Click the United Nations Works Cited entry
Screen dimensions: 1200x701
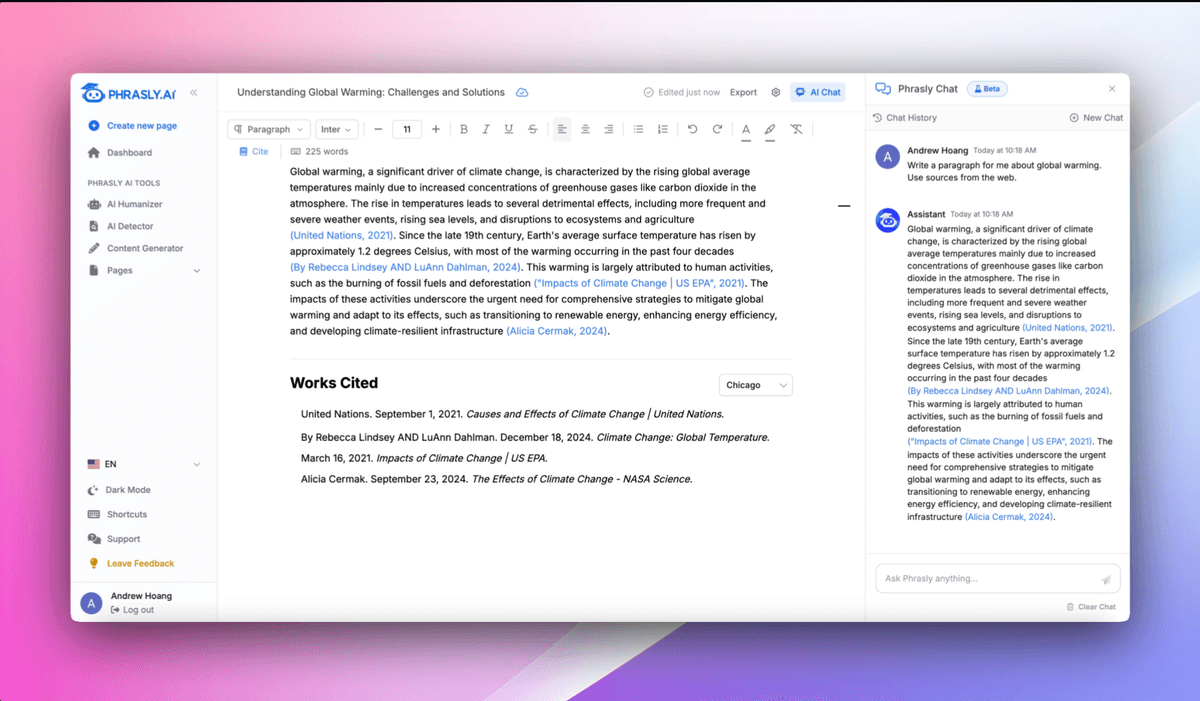coord(512,414)
